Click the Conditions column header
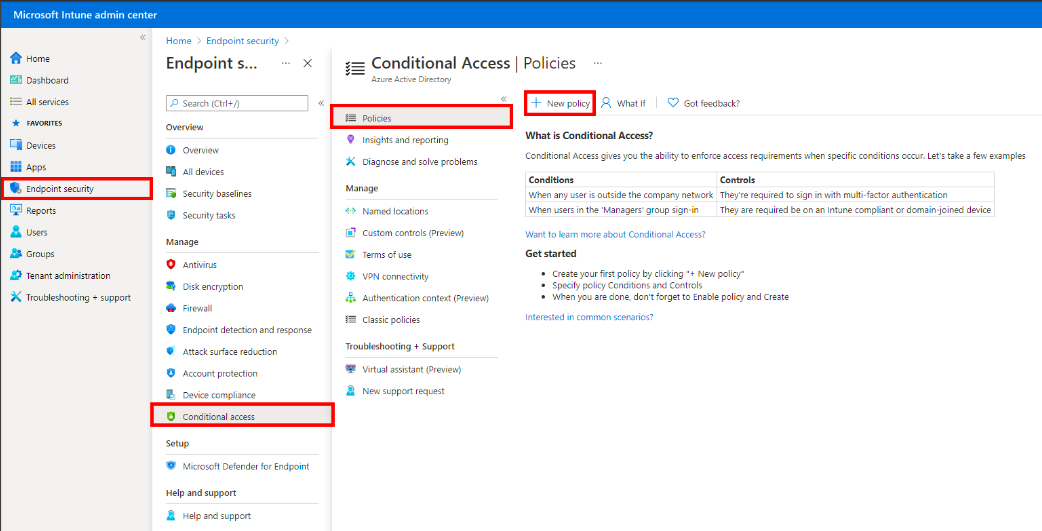 coord(551,180)
